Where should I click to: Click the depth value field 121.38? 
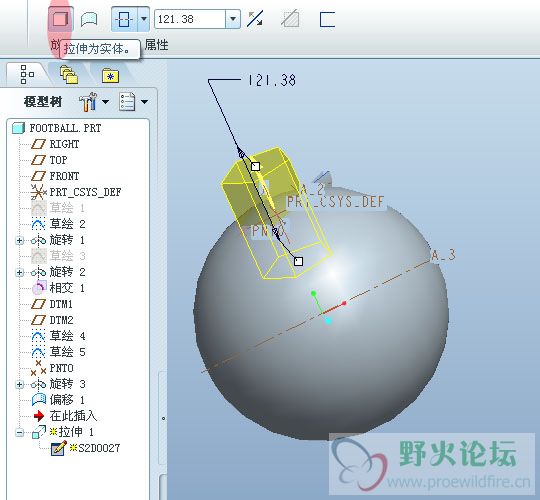tap(190, 19)
